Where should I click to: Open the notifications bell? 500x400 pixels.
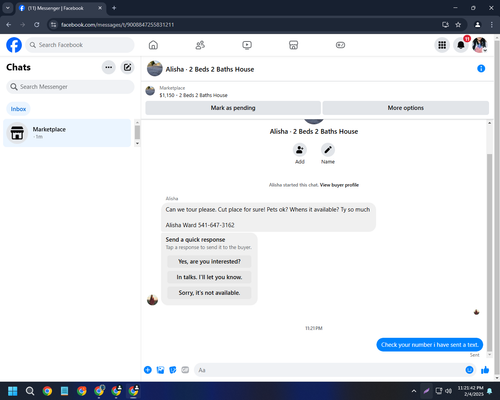[x=461, y=45]
